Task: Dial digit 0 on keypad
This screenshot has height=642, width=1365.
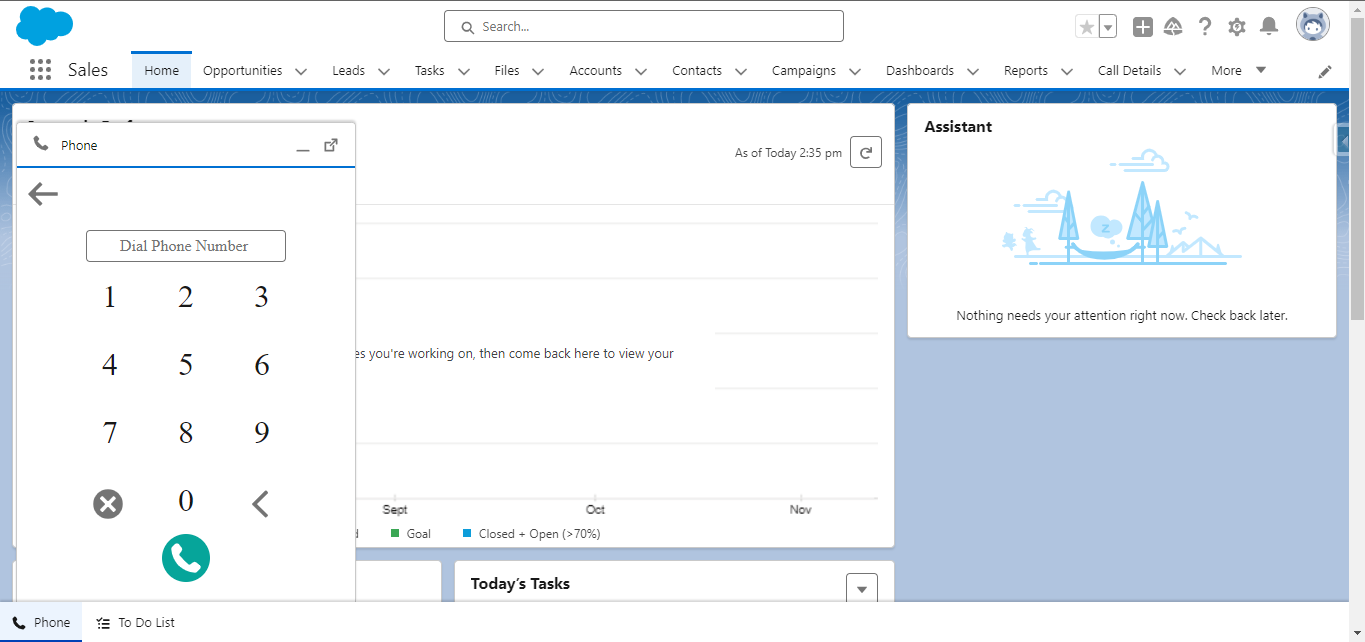Action: coord(186,501)
